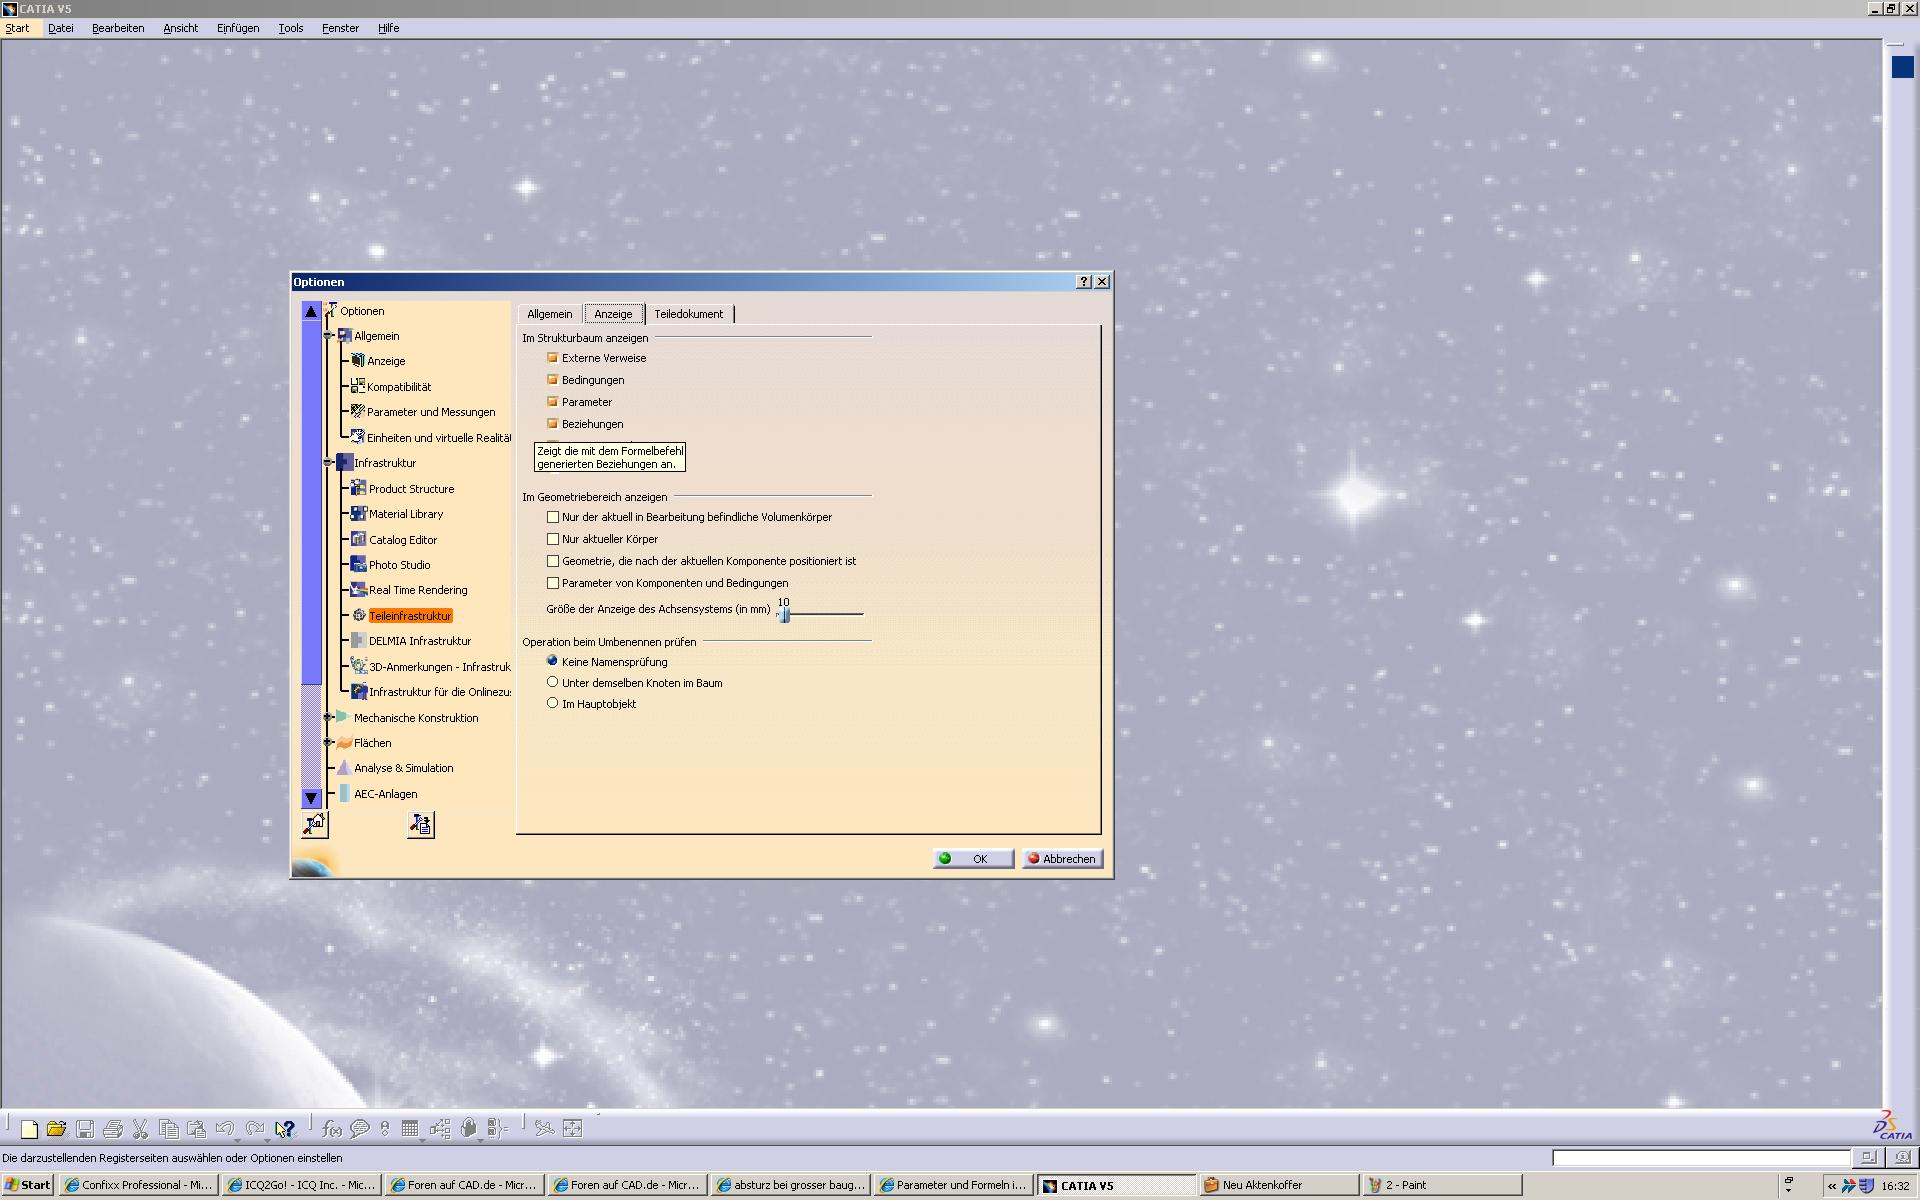Open dropdown arrow under Redo icon

tap(266, 1141)
